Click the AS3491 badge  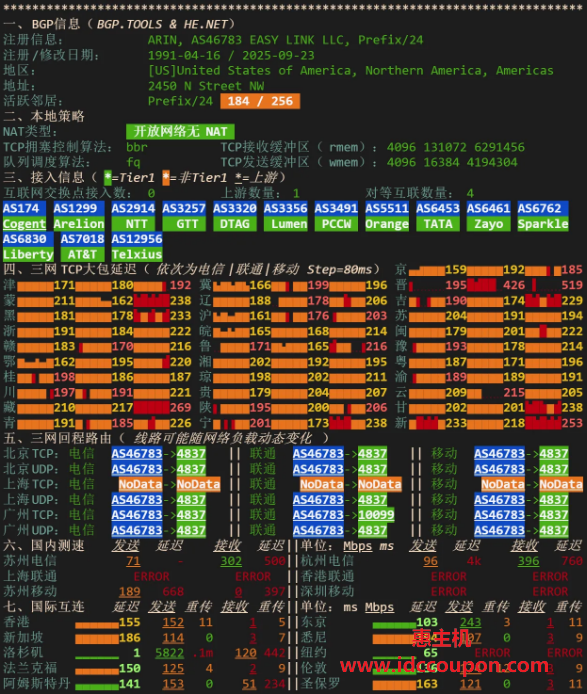(336, 208)
